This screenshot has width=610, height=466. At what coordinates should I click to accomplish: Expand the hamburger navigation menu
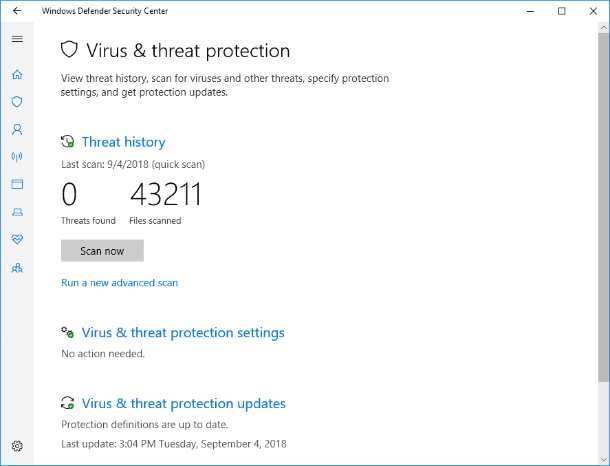(x=17, y=39)
